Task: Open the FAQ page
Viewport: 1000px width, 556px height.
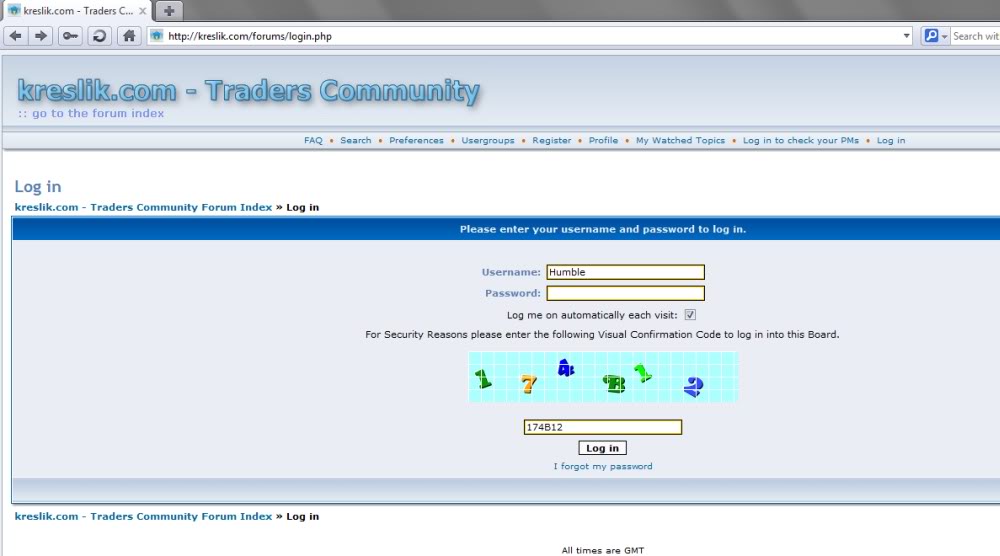Action: click(x=313, y=140)
